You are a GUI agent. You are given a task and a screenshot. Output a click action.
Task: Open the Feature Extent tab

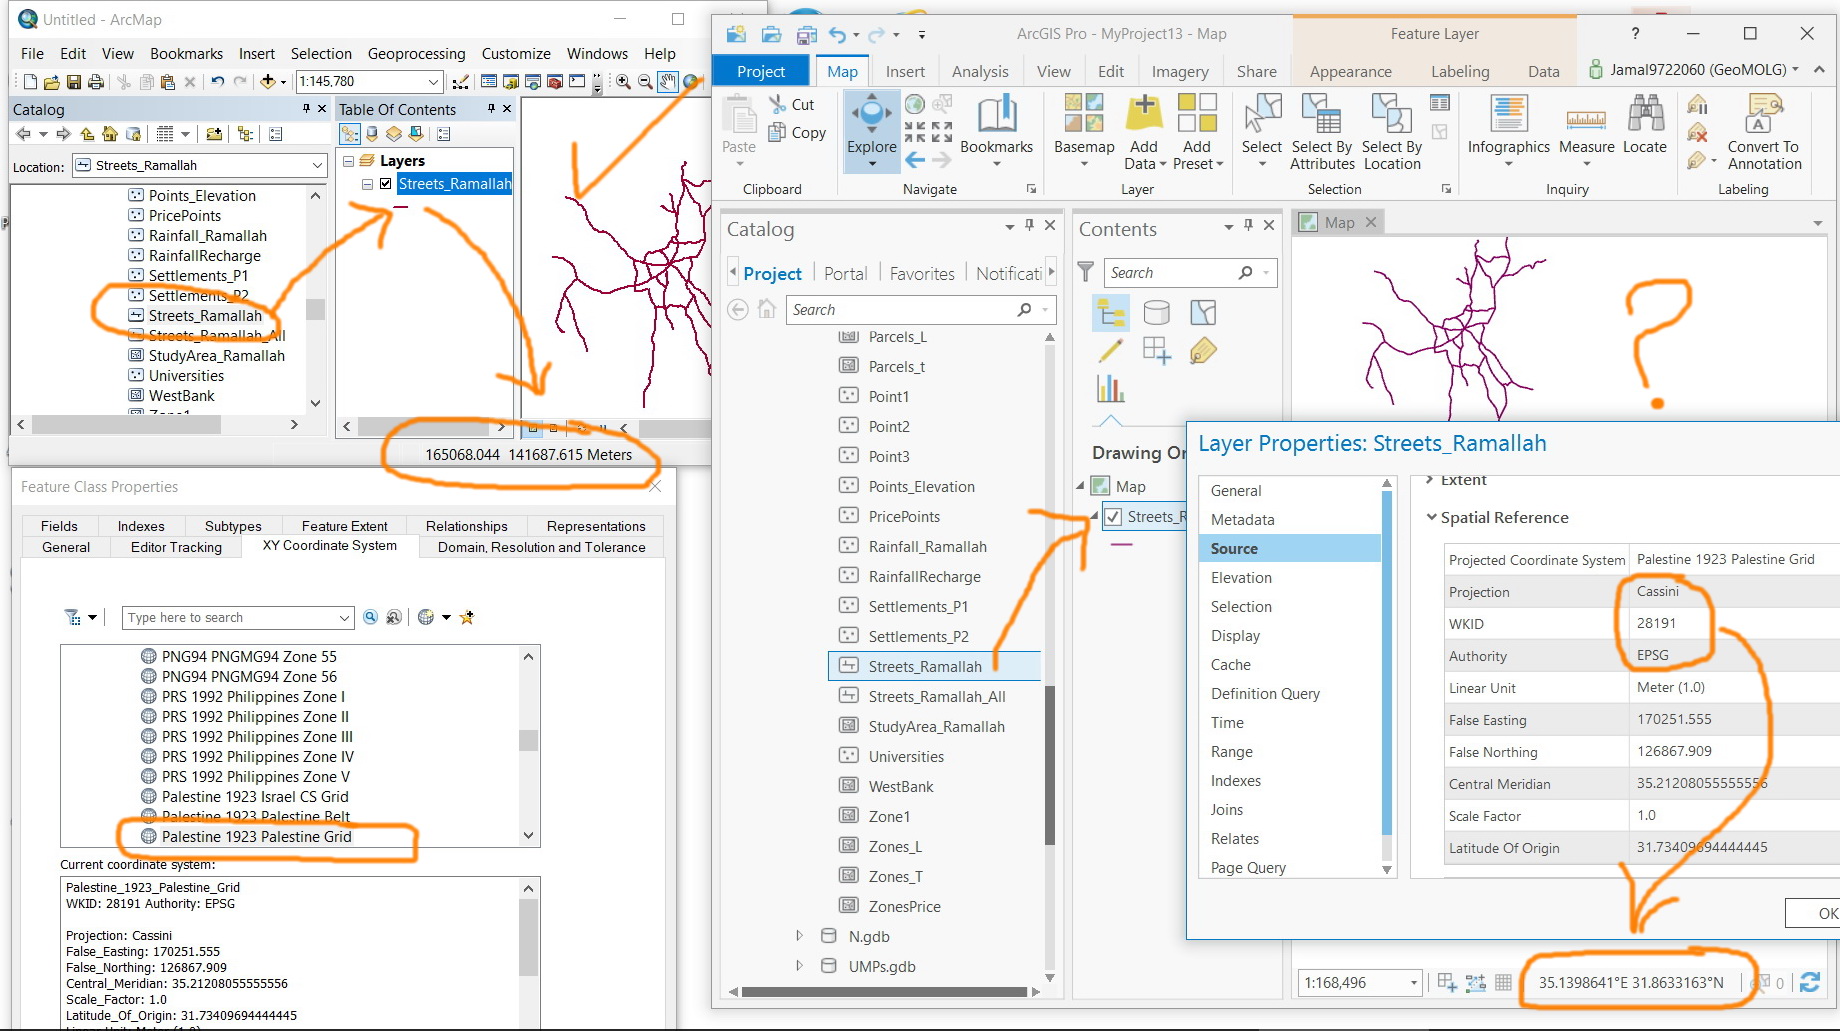pyautogui.click(x=345, y=526)
